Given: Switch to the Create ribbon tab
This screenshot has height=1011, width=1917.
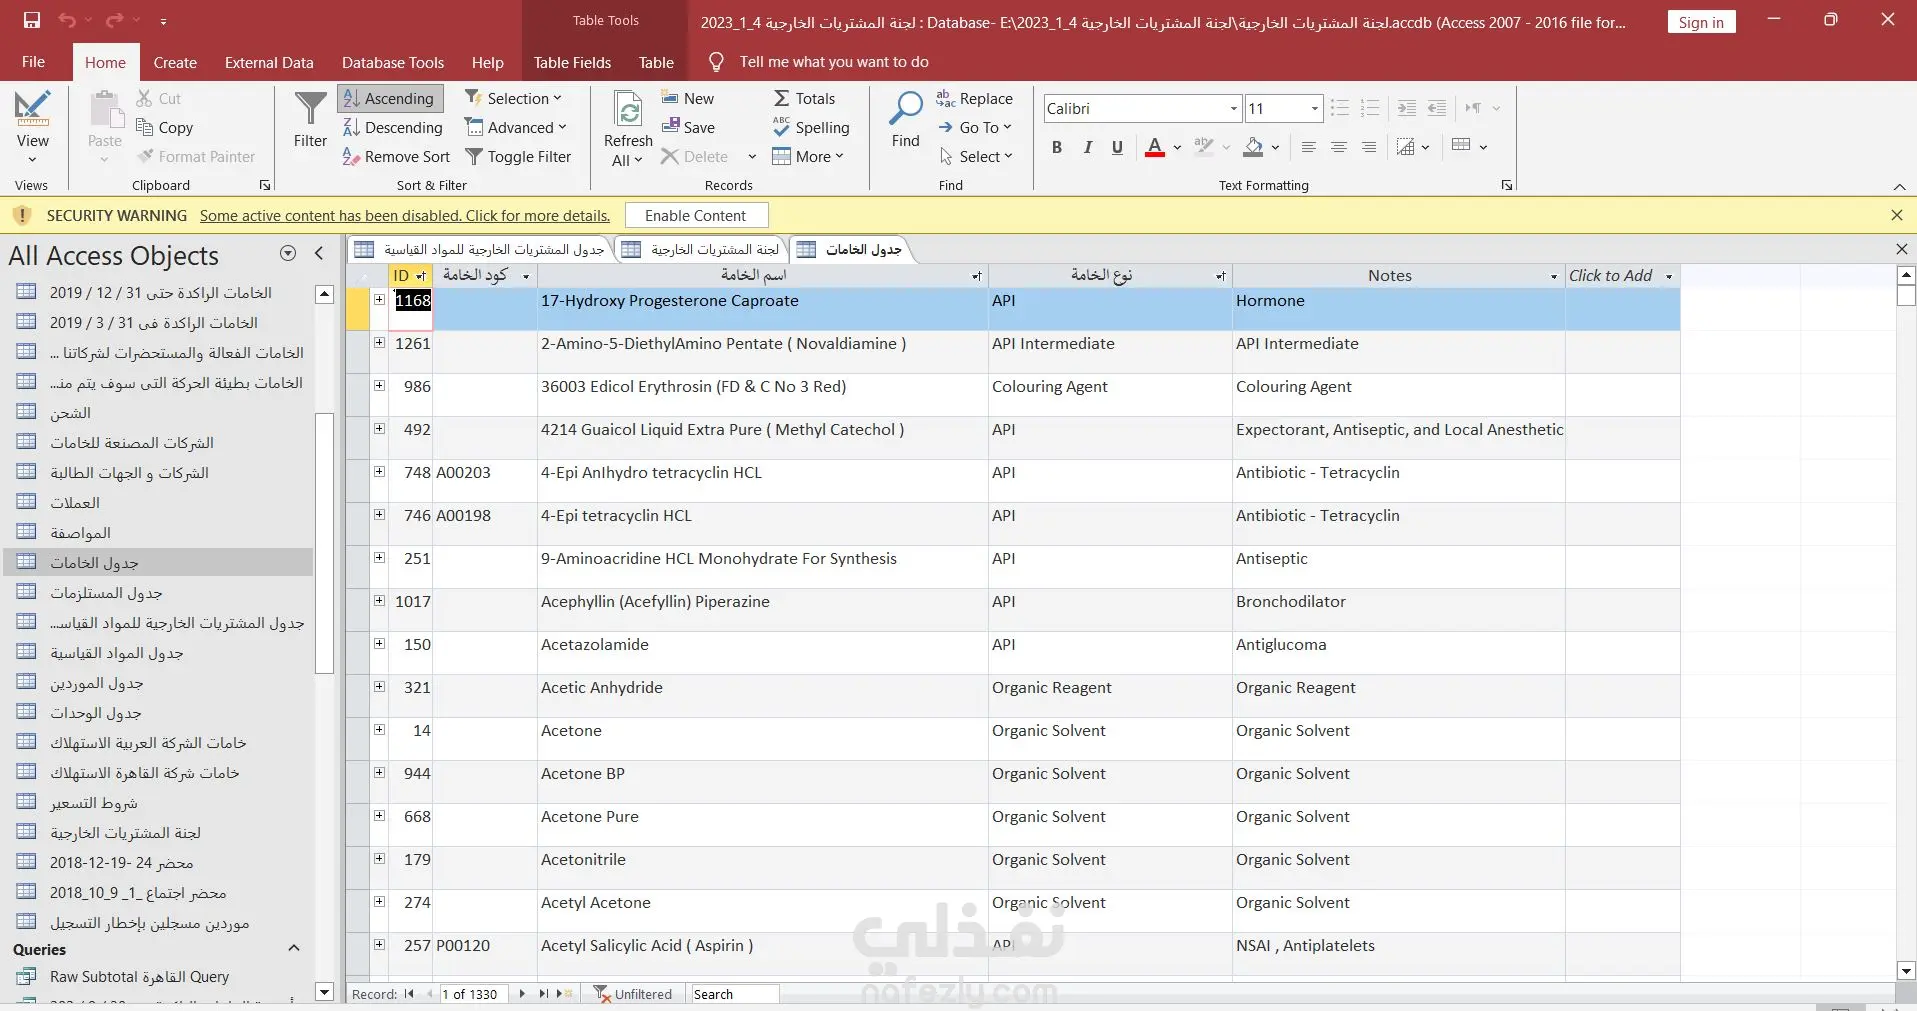Looking at the screenshot, I should point(175,62).
